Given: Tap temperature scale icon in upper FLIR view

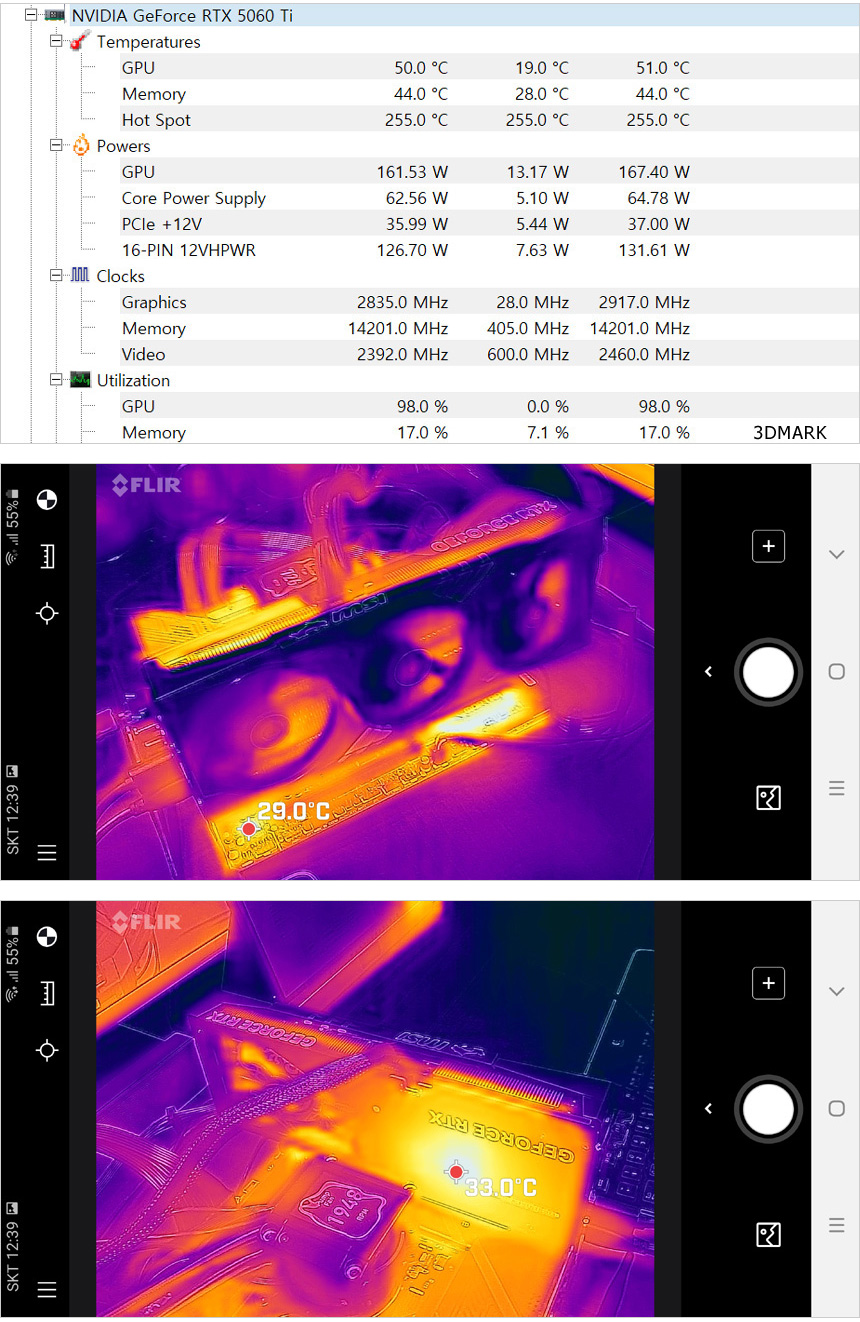Looking at the screenshot, I should click(x=47, y=557).
